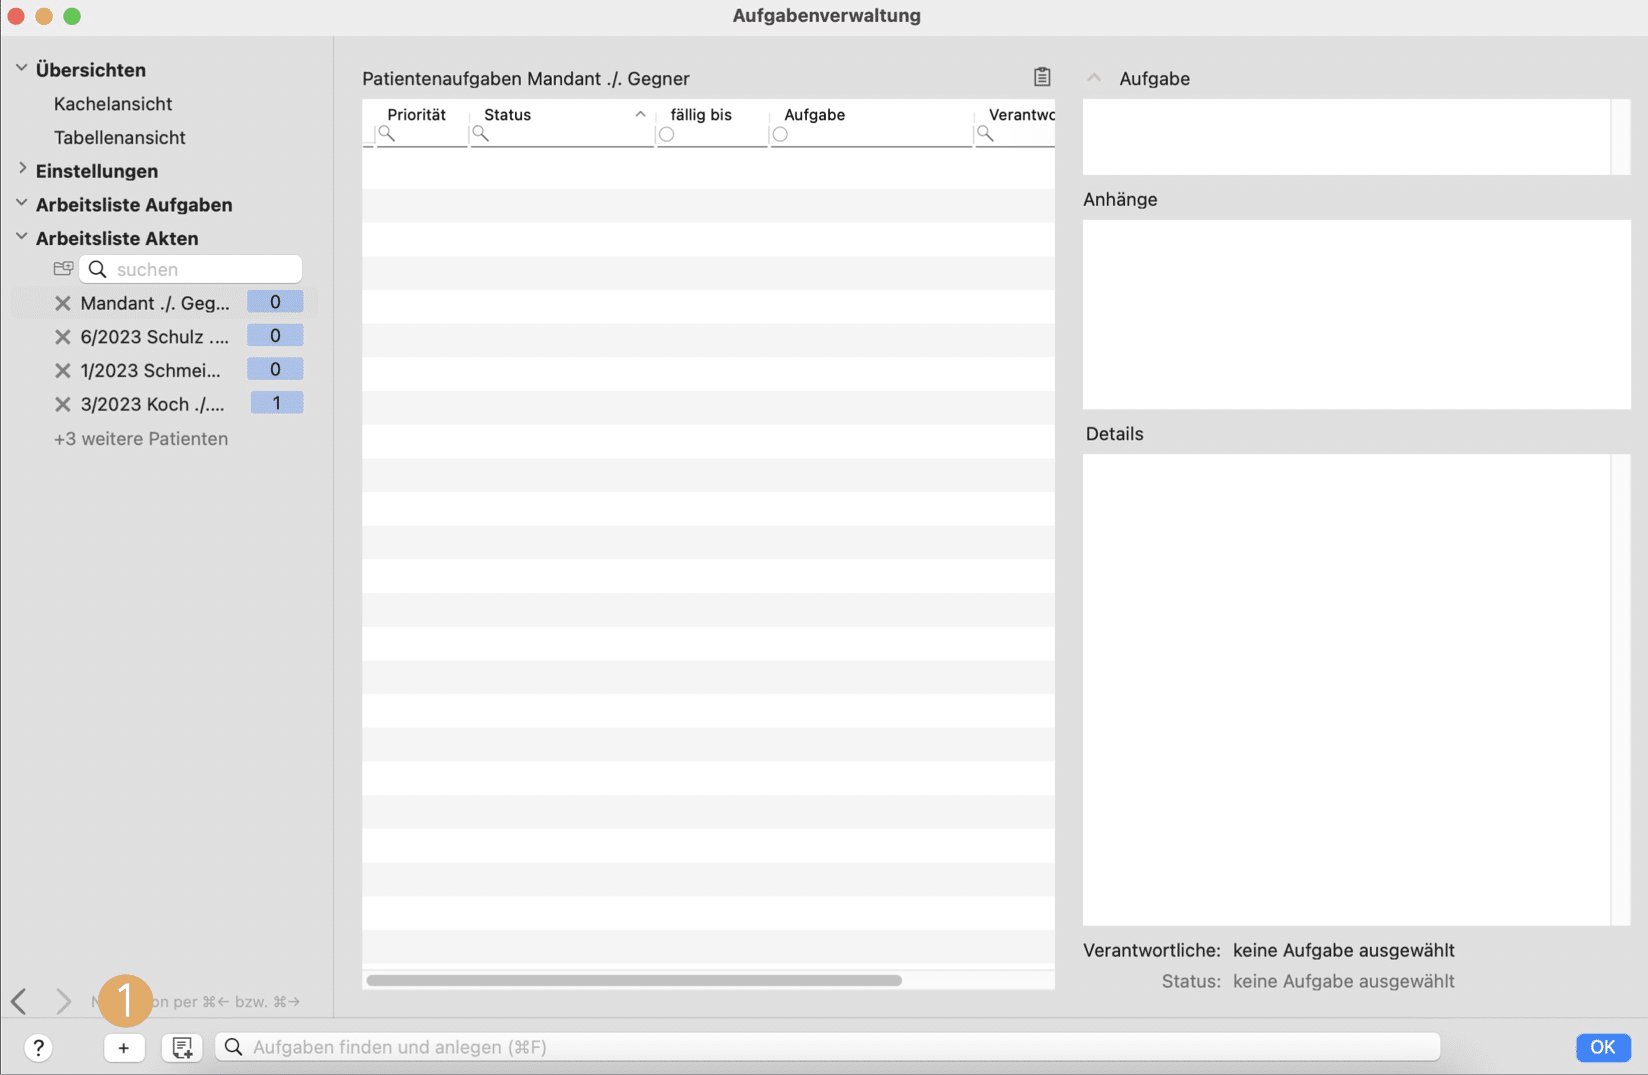The width and height of the screenshot is (1648, 1075).
Task: Click the folder icon beside suchen field
Action: [63, 269]
